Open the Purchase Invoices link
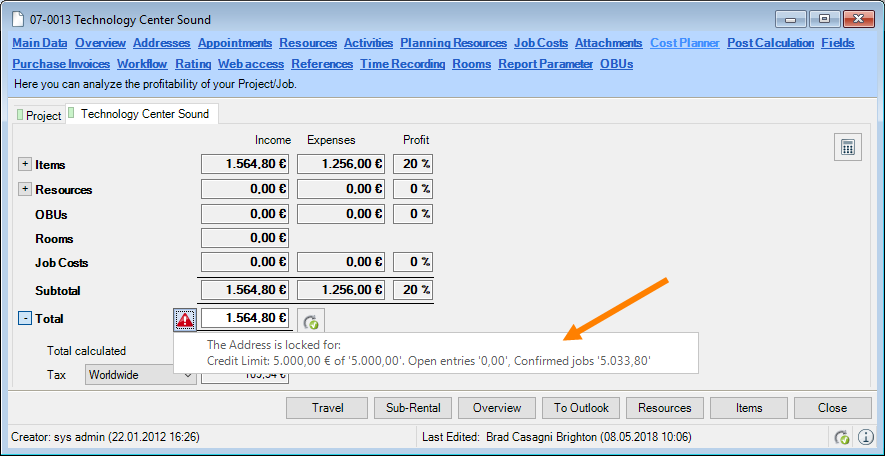 click(61, 64)
